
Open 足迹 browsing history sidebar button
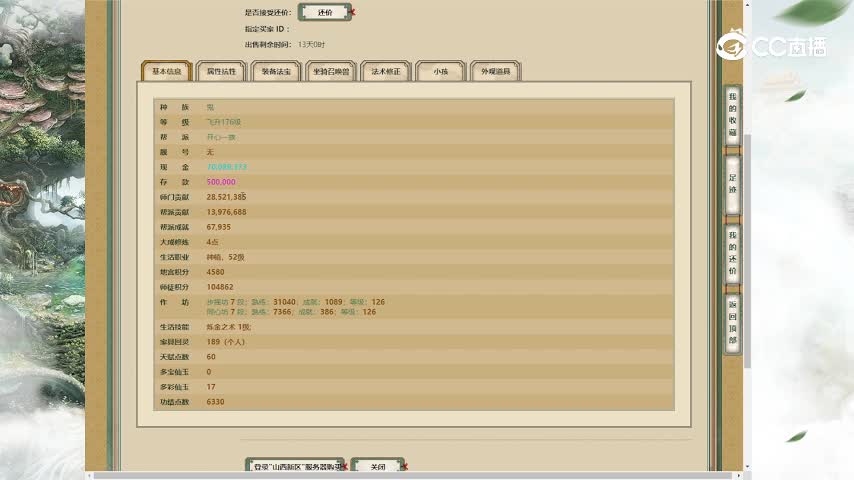pyautogui.click(x=732, y=183)
